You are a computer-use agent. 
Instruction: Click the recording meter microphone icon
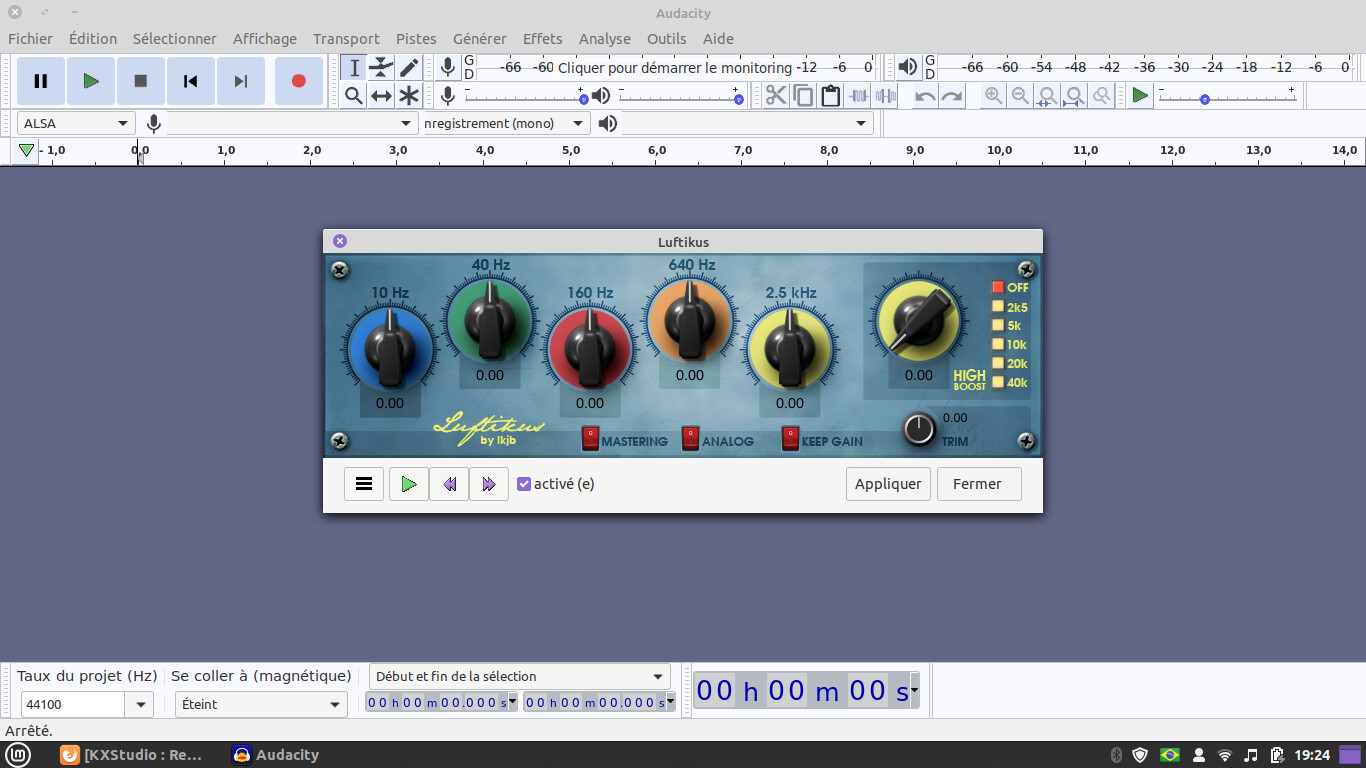448,67
